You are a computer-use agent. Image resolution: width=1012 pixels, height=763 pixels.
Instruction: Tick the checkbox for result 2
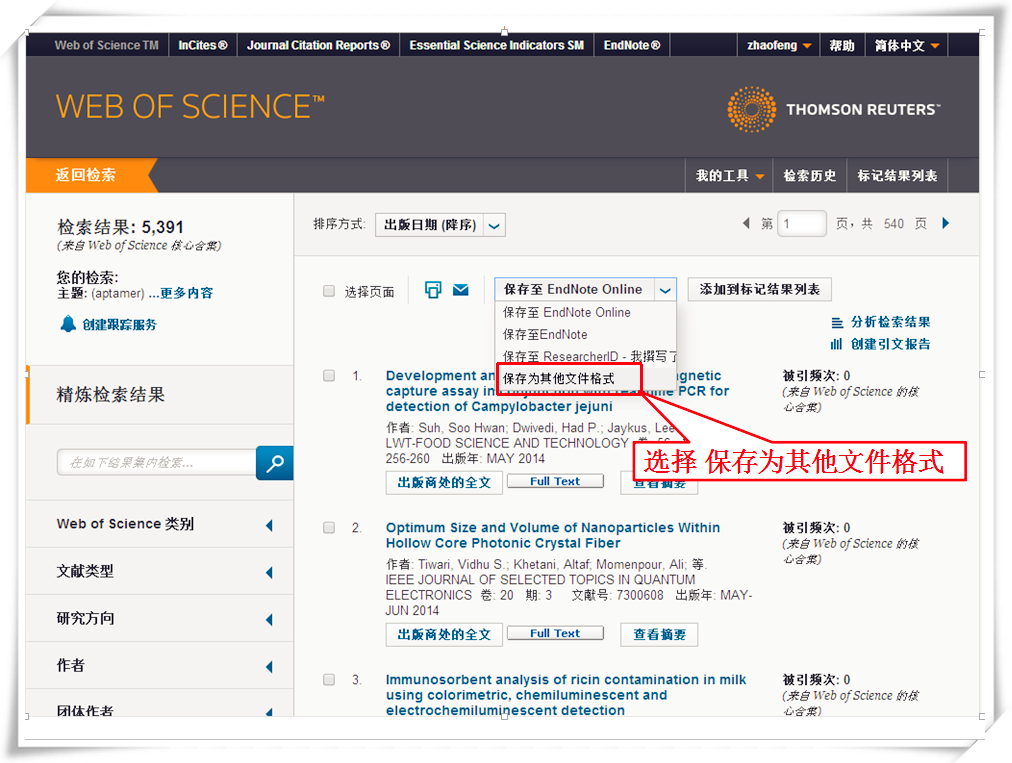click(329, 528)
